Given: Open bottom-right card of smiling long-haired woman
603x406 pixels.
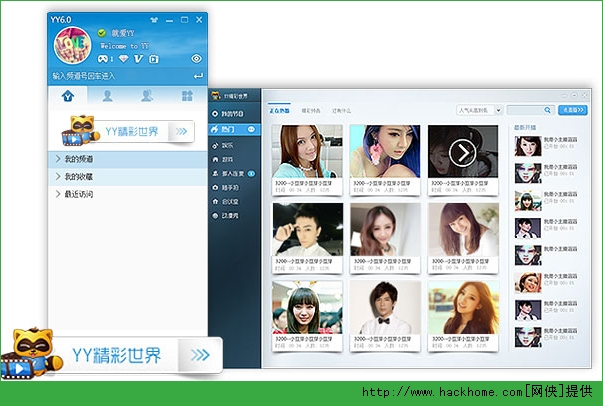Looking at the screenshot, I should coord(463,316).
